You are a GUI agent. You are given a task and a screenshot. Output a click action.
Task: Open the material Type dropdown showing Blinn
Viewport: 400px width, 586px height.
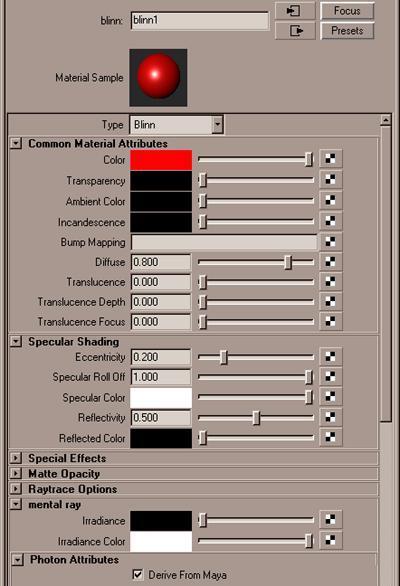coord(176,125)
